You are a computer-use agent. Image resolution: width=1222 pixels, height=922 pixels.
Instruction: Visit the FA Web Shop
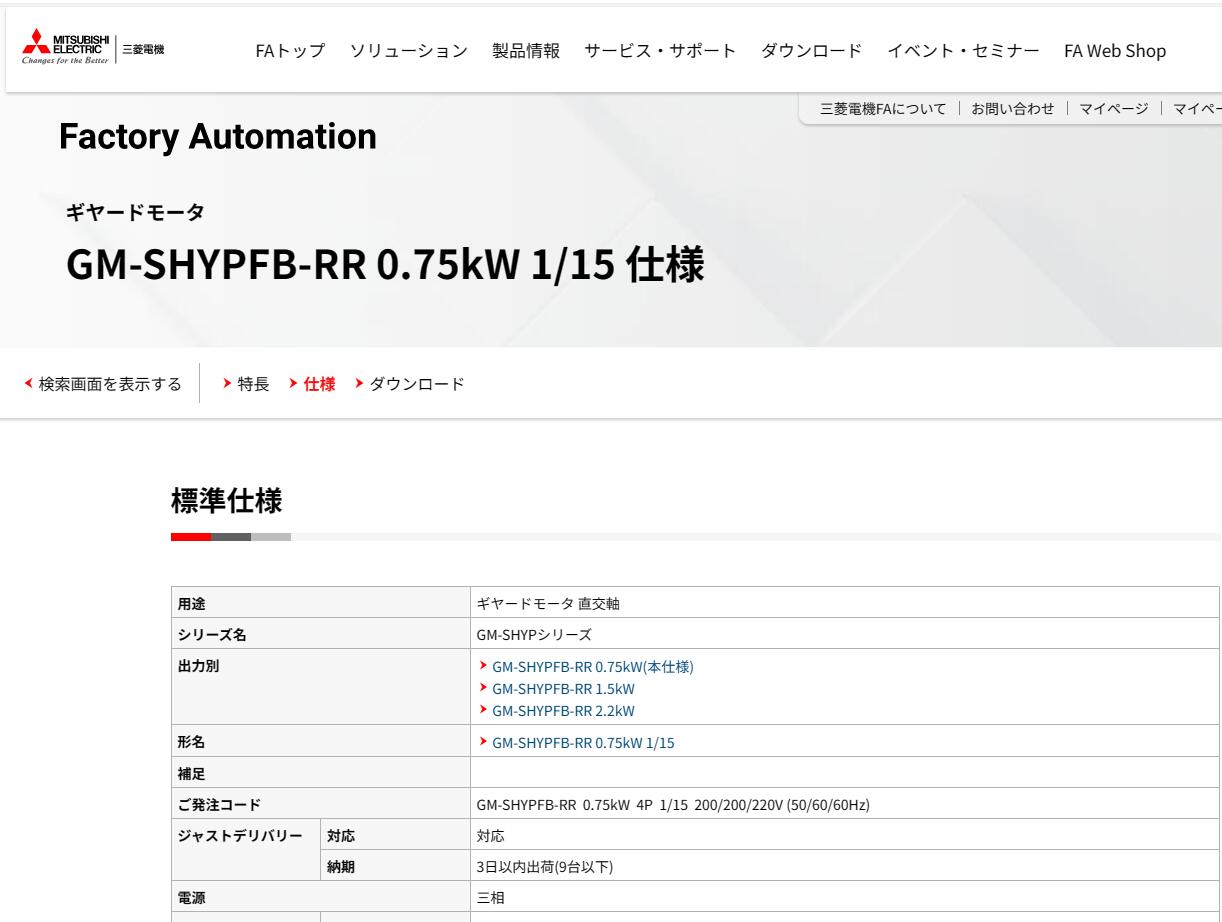[1115, 50]
